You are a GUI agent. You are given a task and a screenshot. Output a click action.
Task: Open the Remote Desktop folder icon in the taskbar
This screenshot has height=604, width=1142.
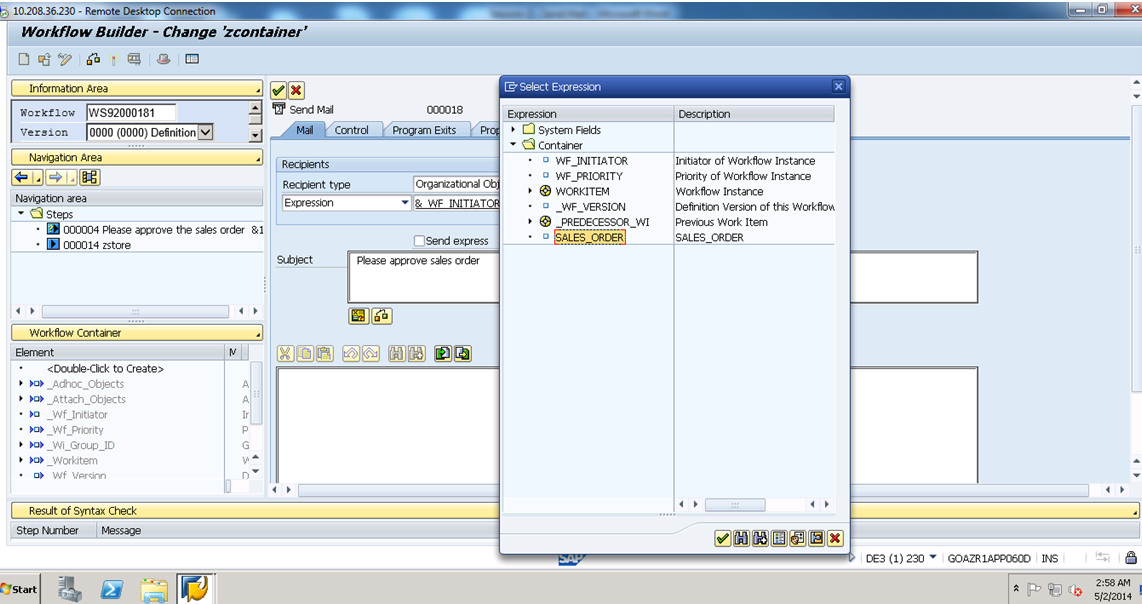click(x=155, y=589)
